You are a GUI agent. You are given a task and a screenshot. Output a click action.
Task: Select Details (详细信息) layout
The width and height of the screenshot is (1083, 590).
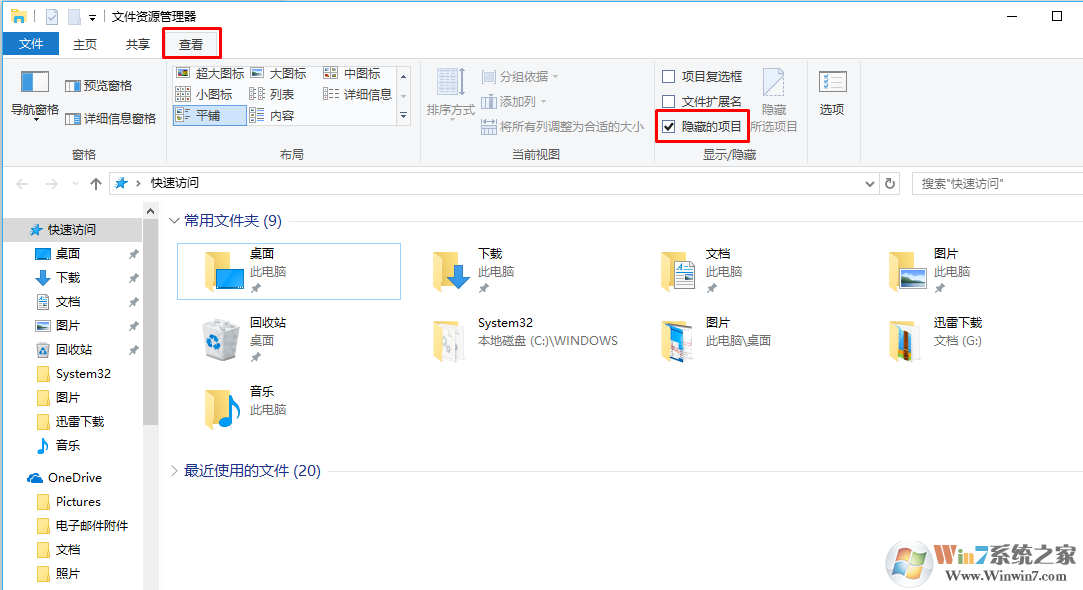tap(358, 94)
